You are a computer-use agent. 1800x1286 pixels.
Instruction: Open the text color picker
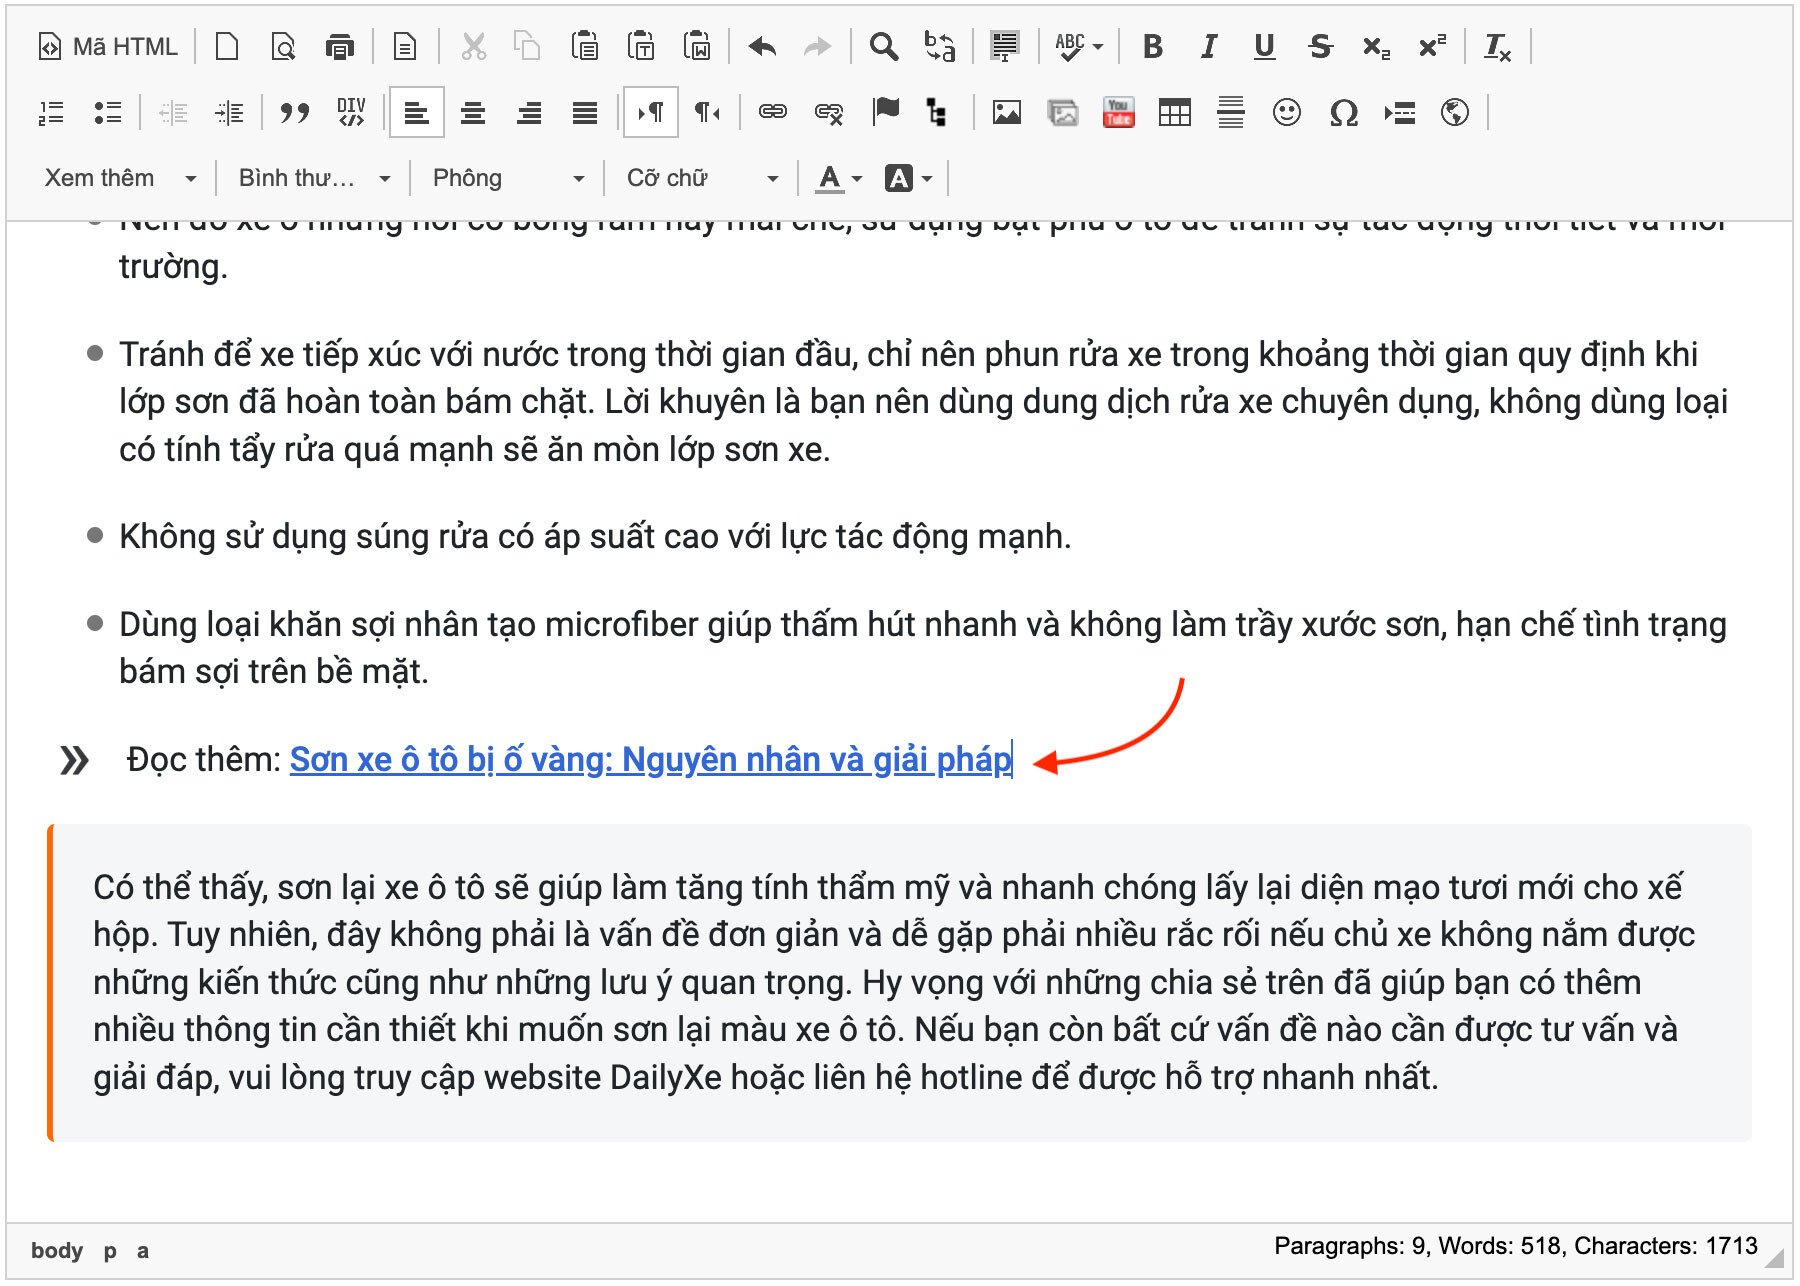(x=838, y=179)
